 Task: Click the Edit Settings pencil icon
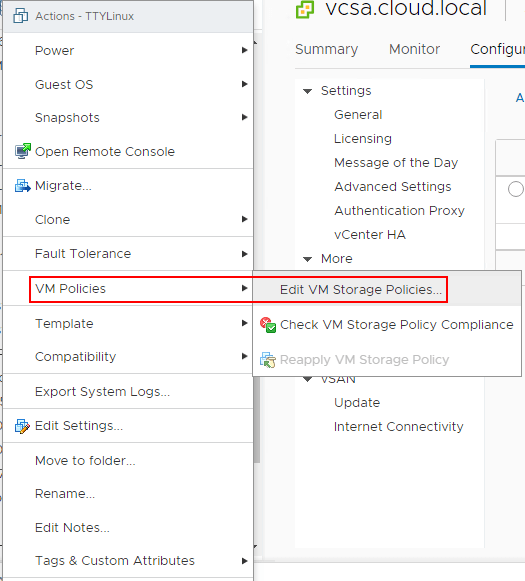tap(22, 426)
